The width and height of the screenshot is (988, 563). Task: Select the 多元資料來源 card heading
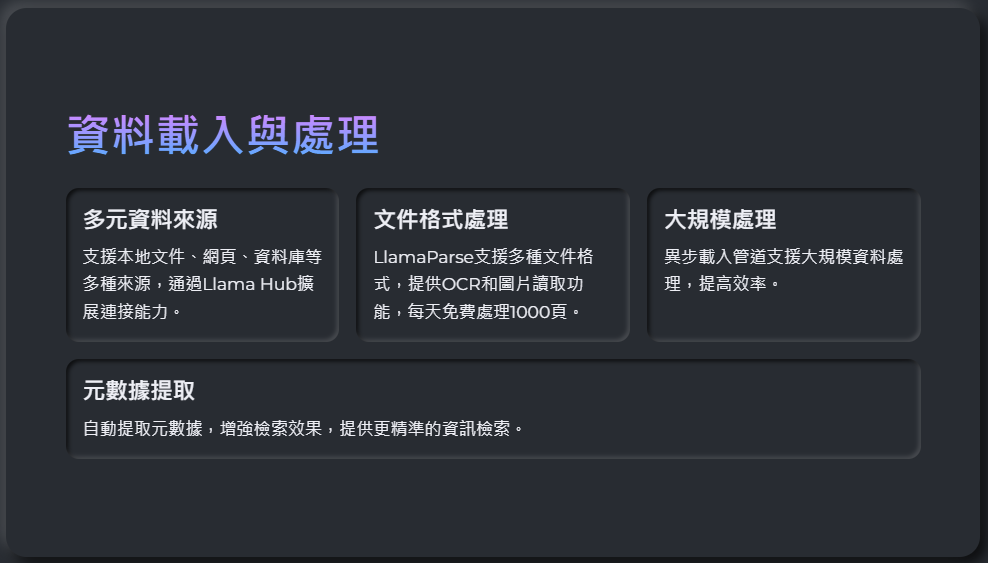point(150,220)
